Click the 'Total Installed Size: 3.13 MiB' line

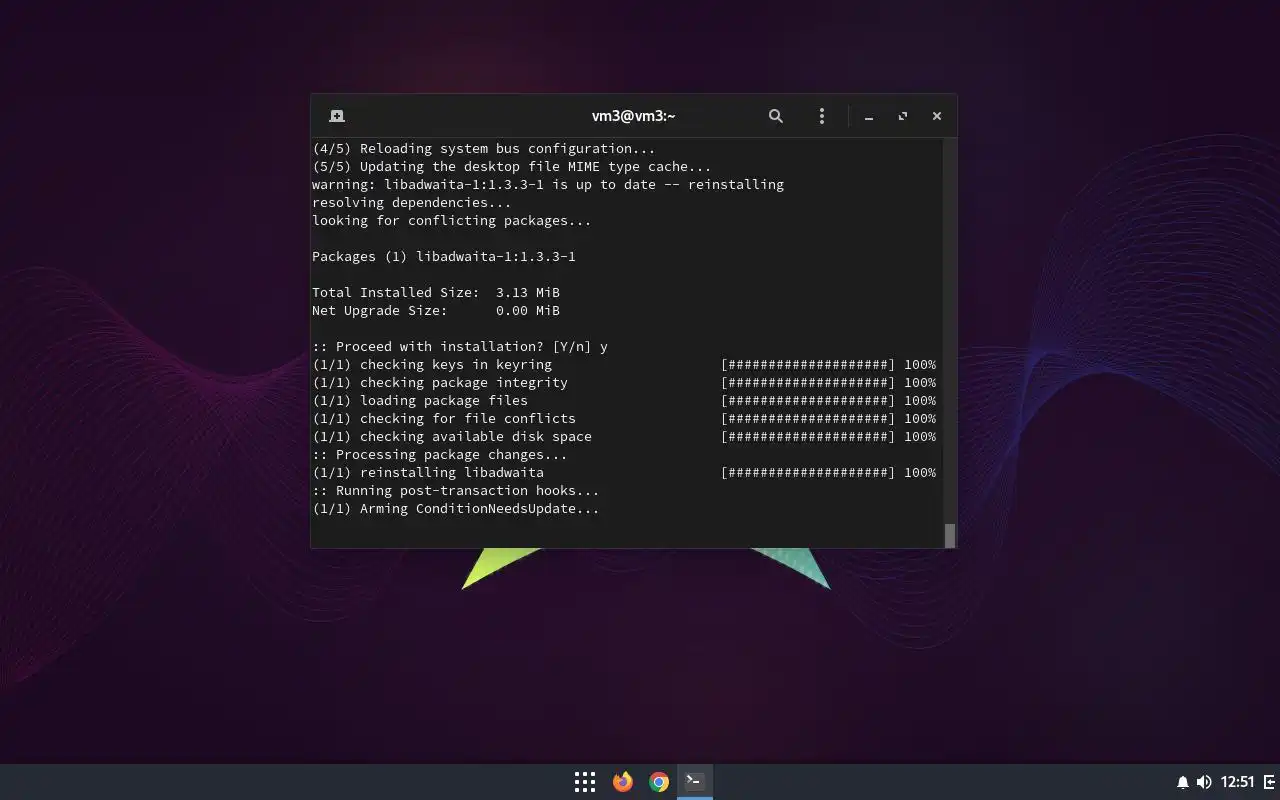coord(436,292)
